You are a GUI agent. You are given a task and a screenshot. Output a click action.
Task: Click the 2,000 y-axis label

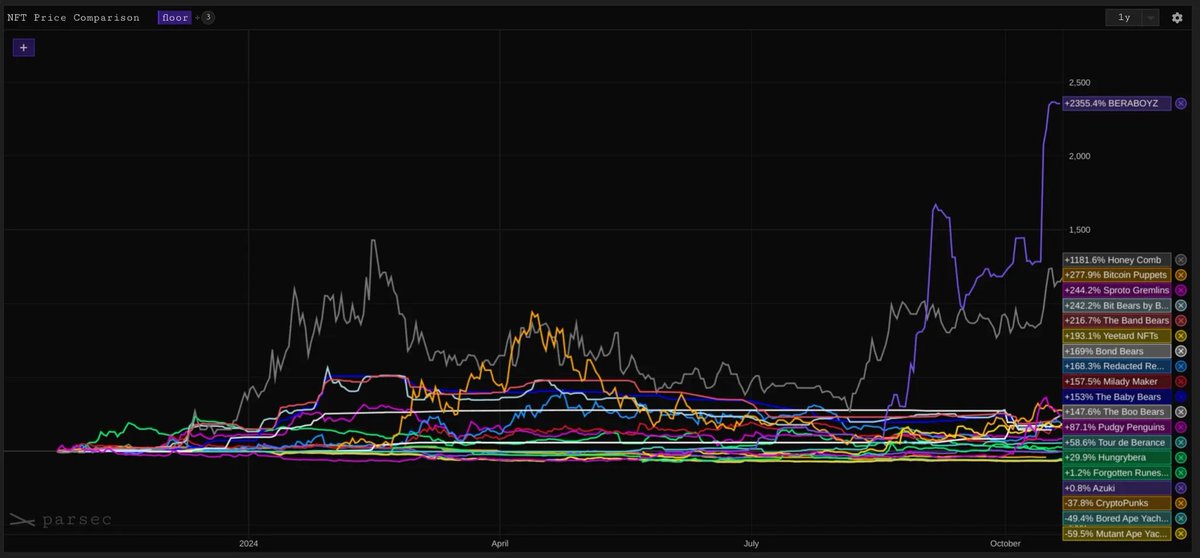1082,156
